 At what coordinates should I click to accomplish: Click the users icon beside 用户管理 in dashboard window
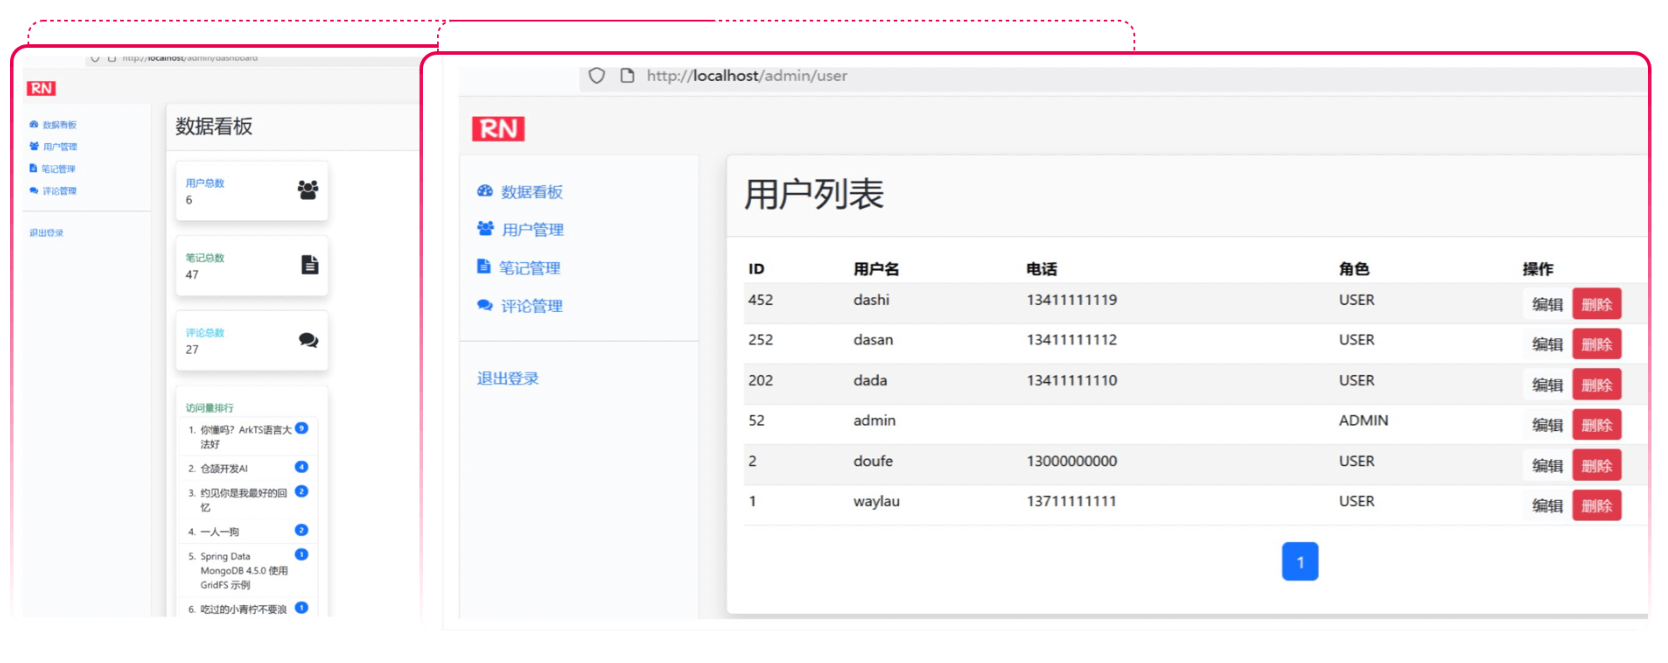click(34, 146)
